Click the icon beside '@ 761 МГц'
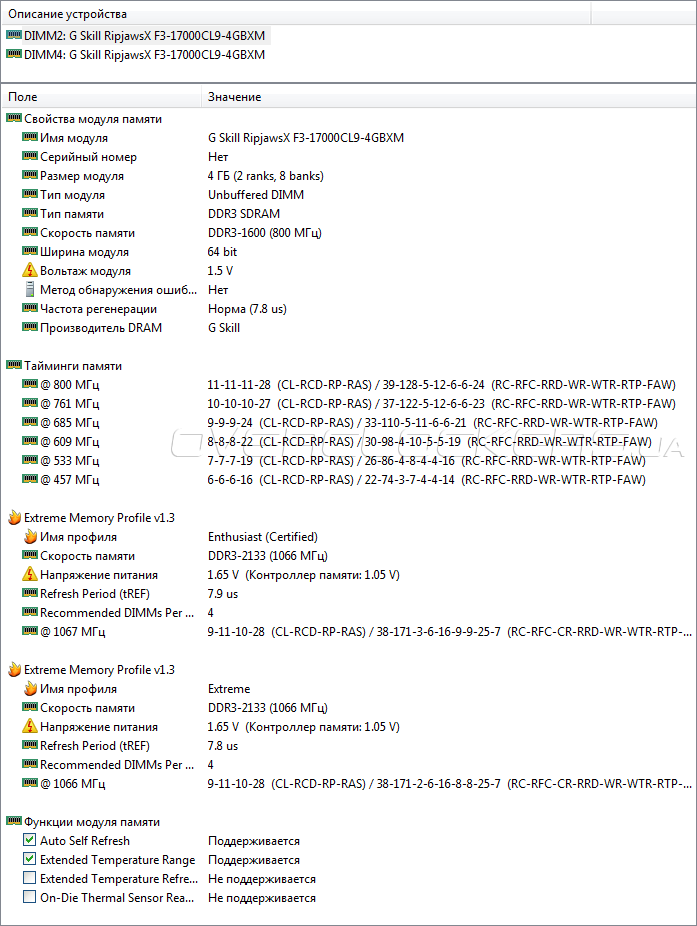 [x=30, y=403]
